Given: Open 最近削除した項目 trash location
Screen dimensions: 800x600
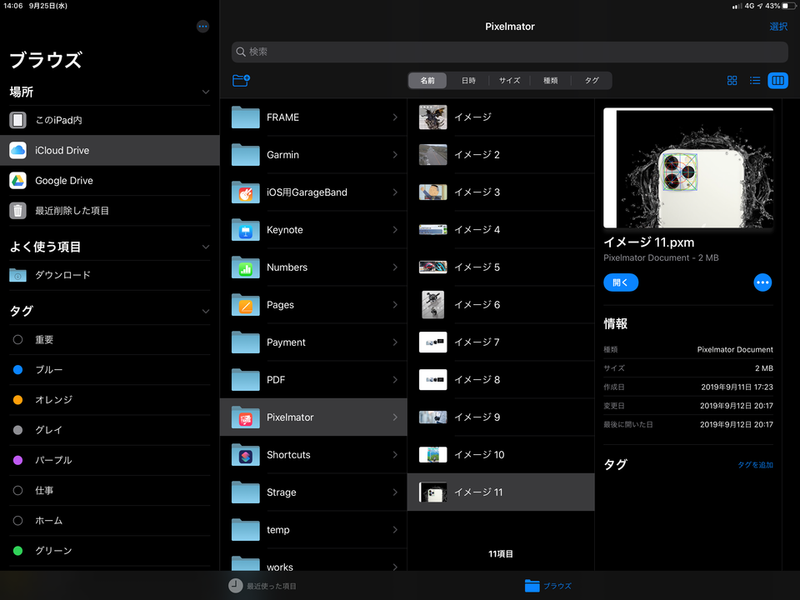Looking at the screenshot, I should [x=110, y=211].
